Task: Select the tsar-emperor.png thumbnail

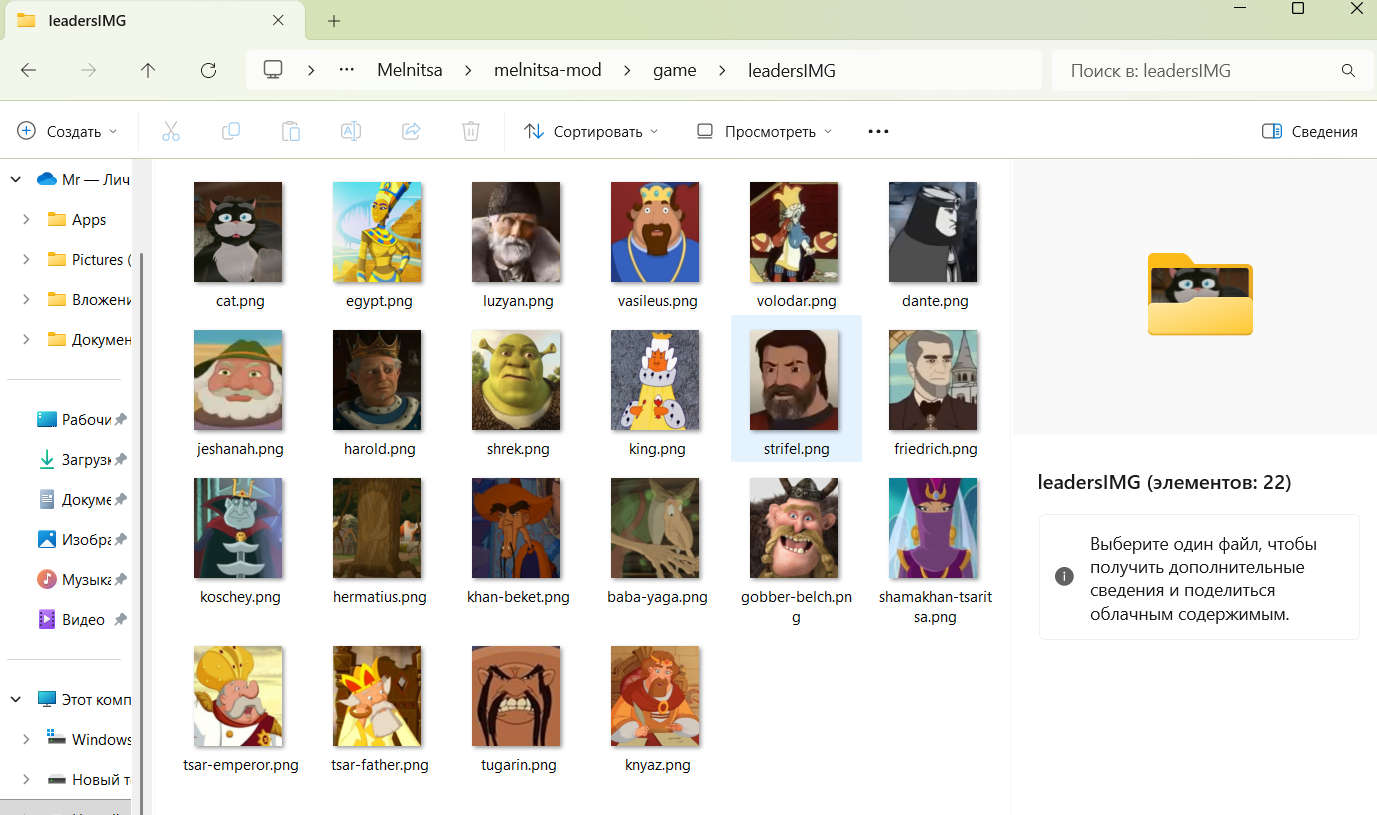Action: pyautogui.click(x=238, y=696)
